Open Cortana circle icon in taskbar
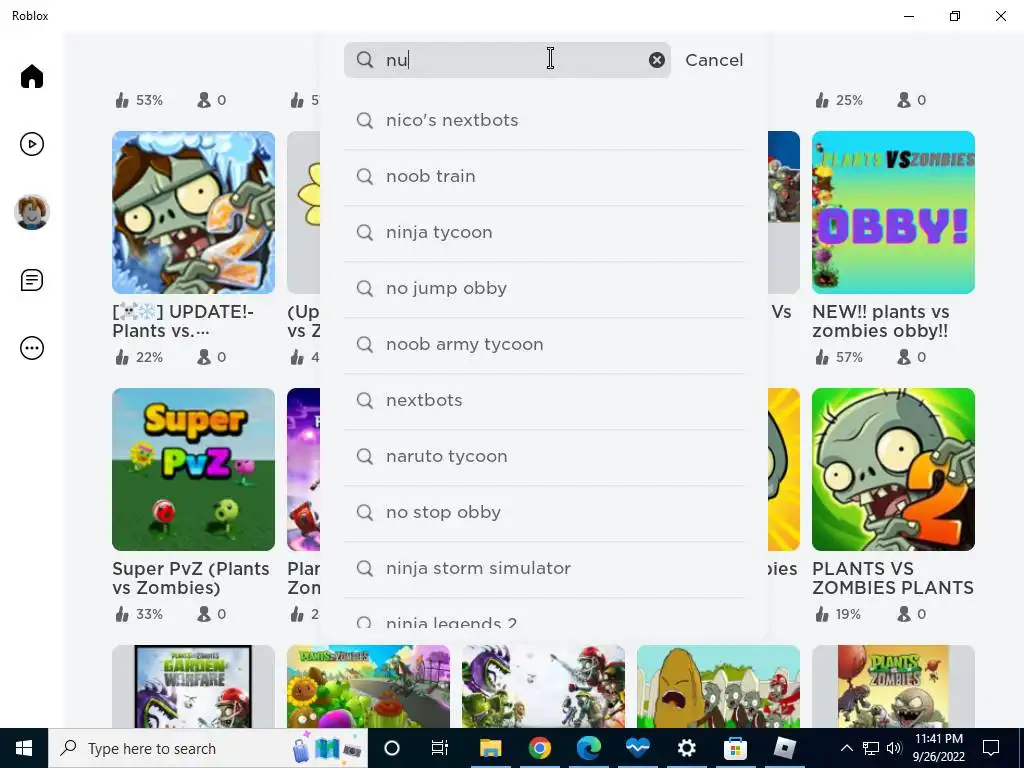Viewport: 1024px width, 768px height. [x=392, y=748]
